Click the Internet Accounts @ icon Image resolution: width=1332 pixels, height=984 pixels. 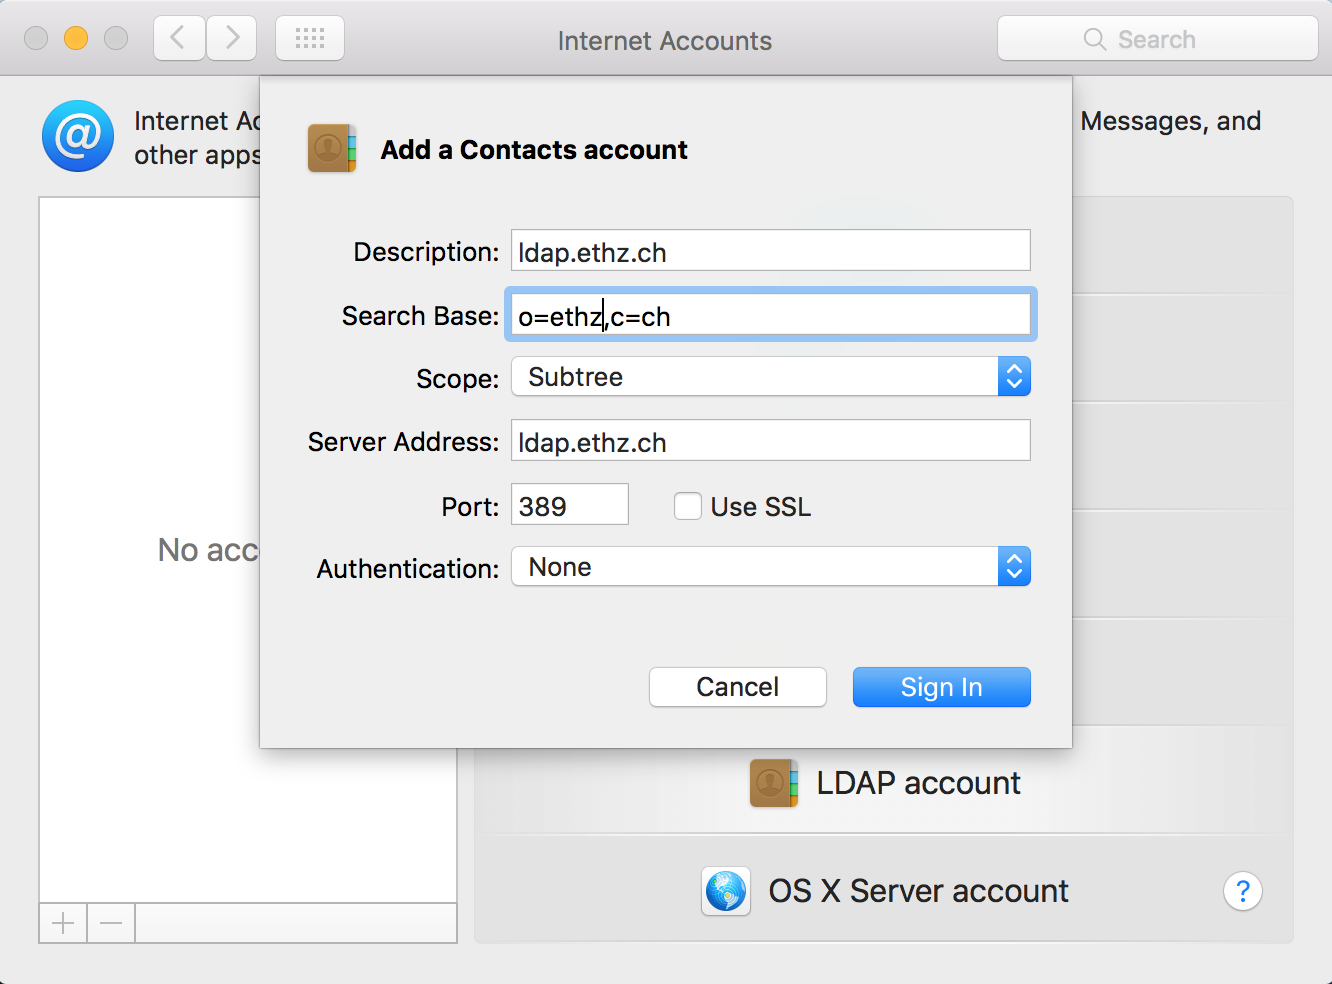tap(78, 136)
